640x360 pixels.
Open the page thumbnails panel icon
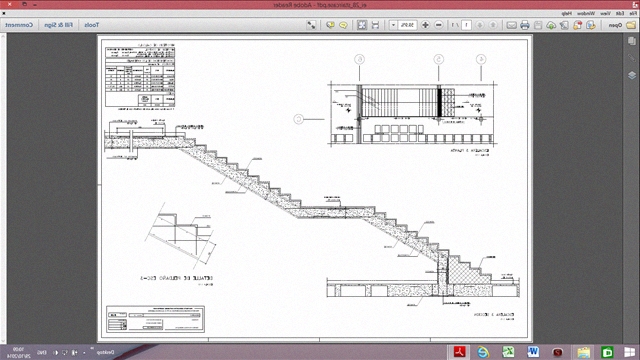[632, 41]
